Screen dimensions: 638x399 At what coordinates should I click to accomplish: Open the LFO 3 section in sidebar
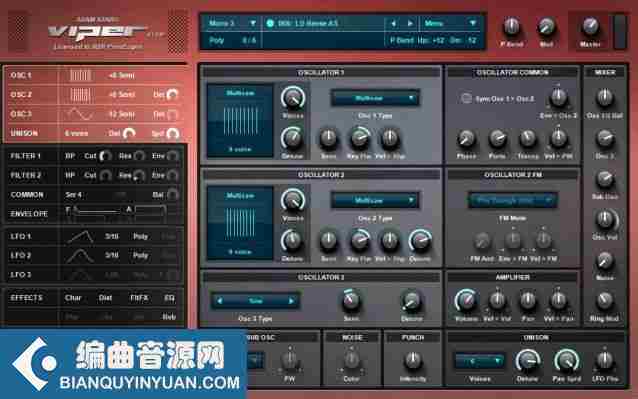(94, 275)
